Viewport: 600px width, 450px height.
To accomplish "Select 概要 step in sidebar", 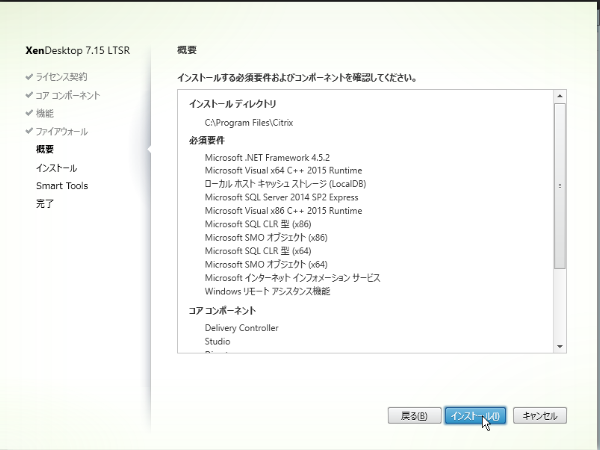I will pyautogui.click(x=45, y=149).
